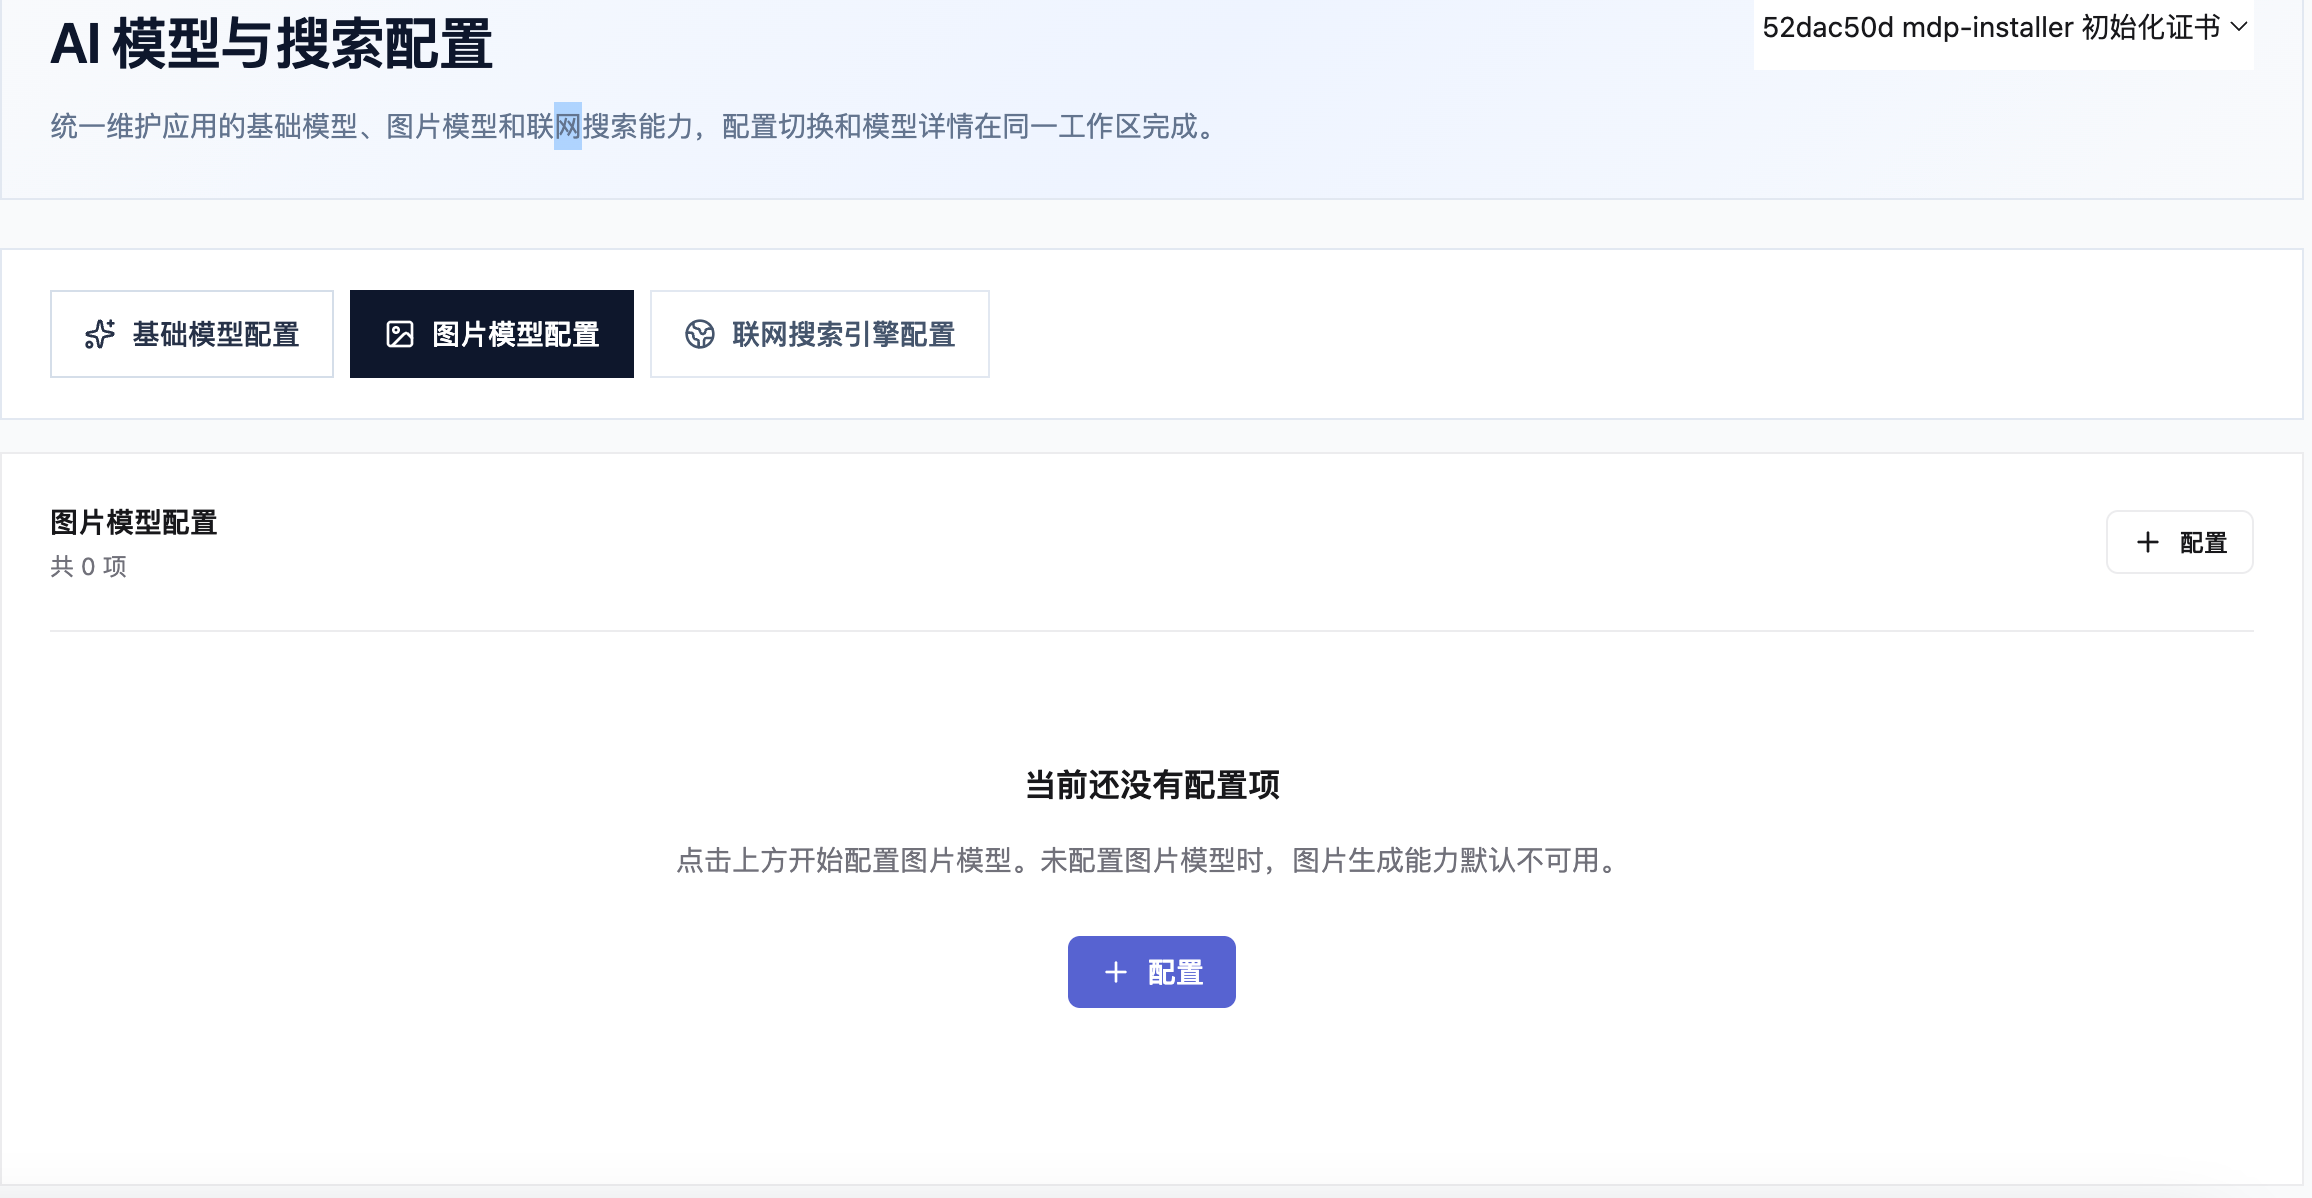Click the blue 配置 button in the empty state
The image size is (2312, 1198).
coord(1152,972)
